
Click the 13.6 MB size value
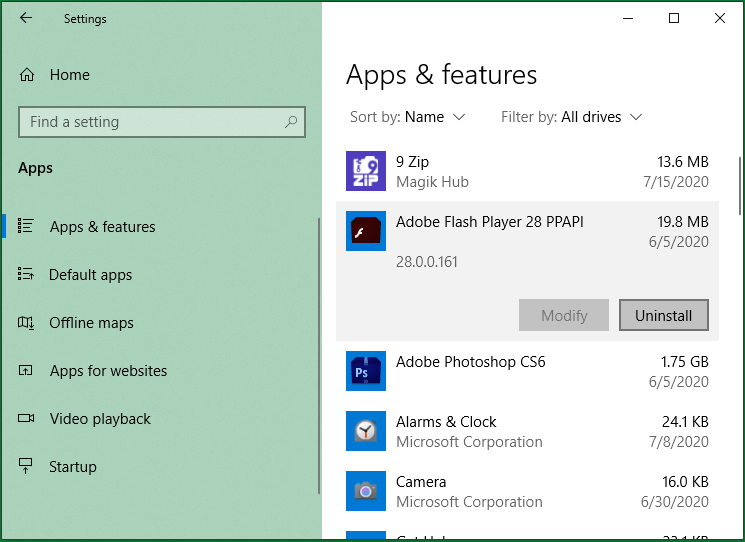click(x=683, y=162)
